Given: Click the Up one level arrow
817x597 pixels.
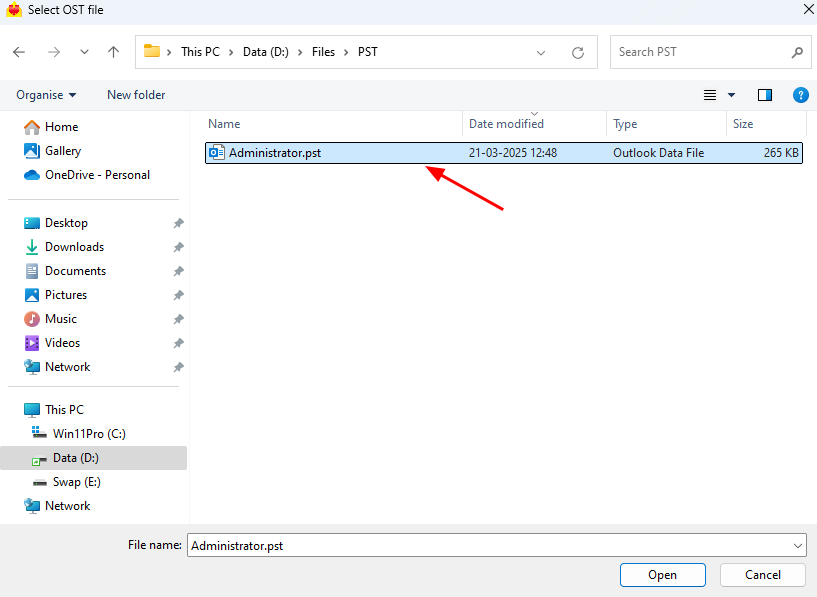Looking at the screenshot, I should pyautogui.click(x=113, y=52).
